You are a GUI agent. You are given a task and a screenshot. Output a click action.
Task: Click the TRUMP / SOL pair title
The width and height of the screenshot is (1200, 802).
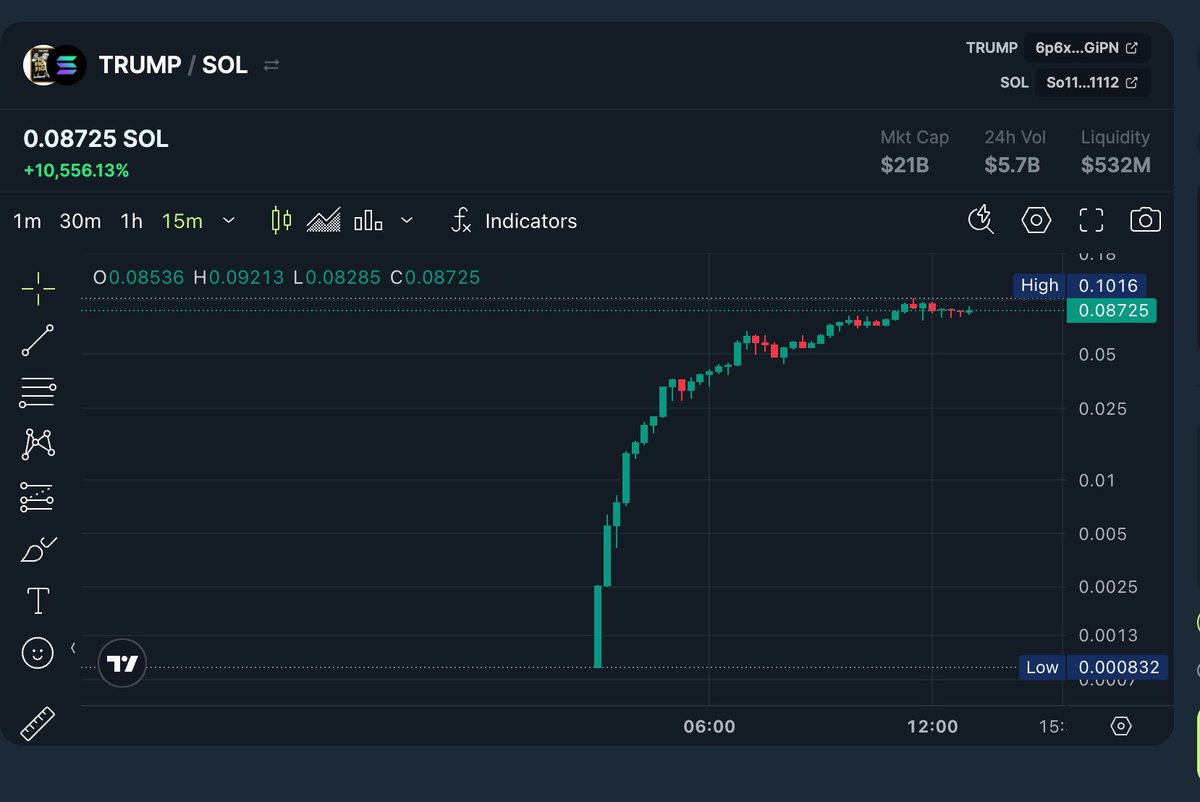point(173,66)
